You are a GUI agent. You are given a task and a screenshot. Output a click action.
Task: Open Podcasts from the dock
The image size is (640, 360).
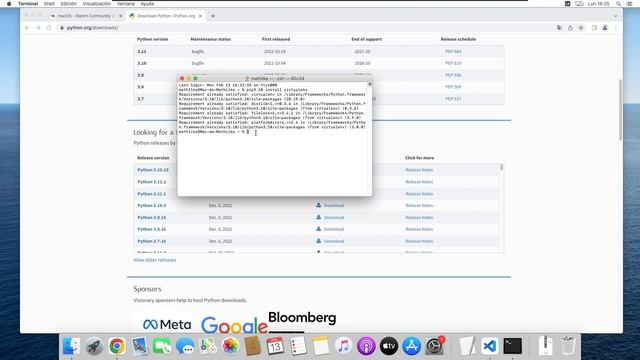[366, 346]
